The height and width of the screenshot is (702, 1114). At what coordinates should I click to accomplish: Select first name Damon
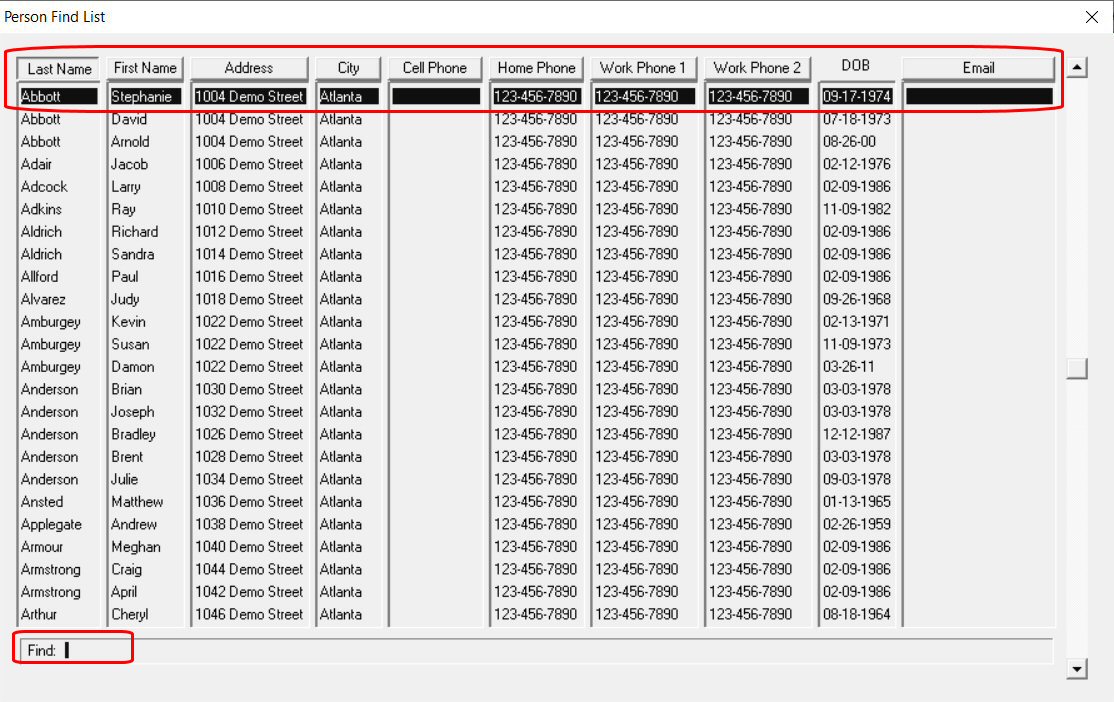click(x=132, y=367)
